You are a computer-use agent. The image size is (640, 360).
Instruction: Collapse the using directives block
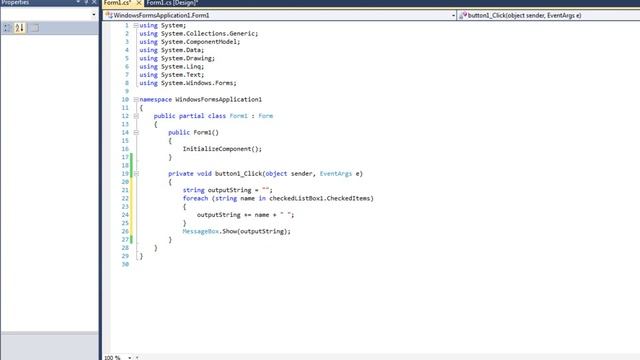(136, 25)
